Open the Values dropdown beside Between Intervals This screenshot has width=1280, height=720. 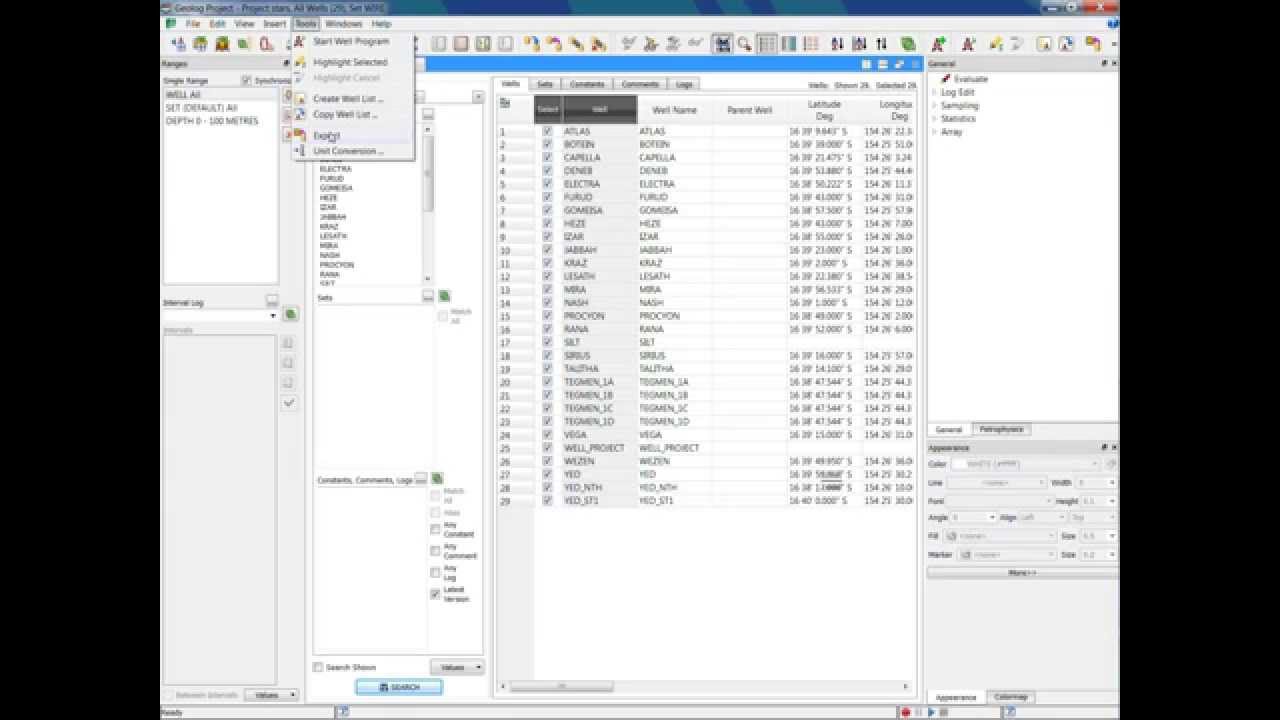272,695
